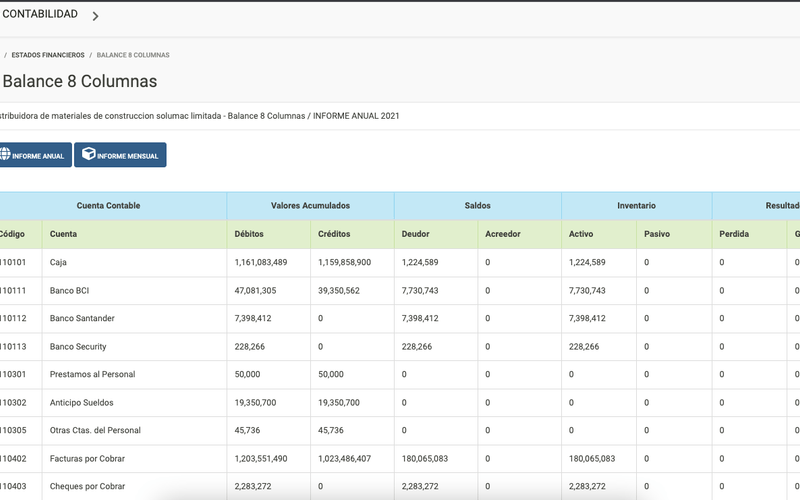Click the Créditos column header
This screenshot has height=500, width=800.
[334, 234]
